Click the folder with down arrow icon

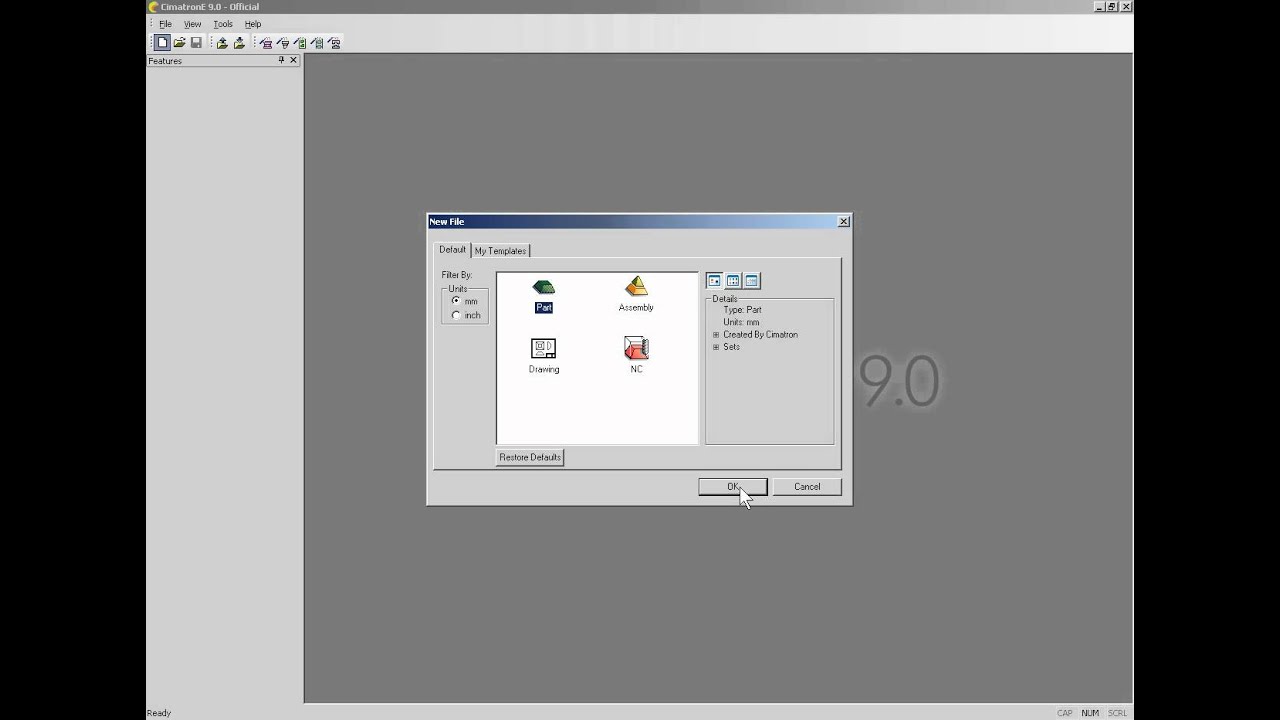point(239,43)
